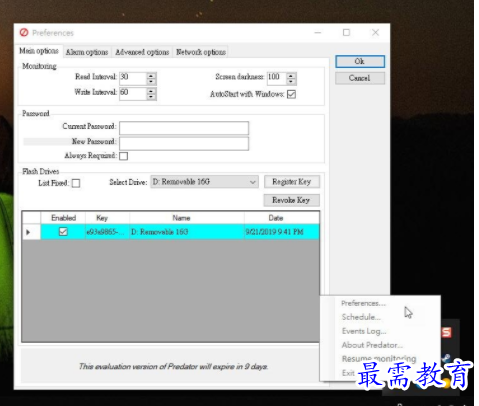Click Resume monitoring in tray menu

tap(379, 359)
